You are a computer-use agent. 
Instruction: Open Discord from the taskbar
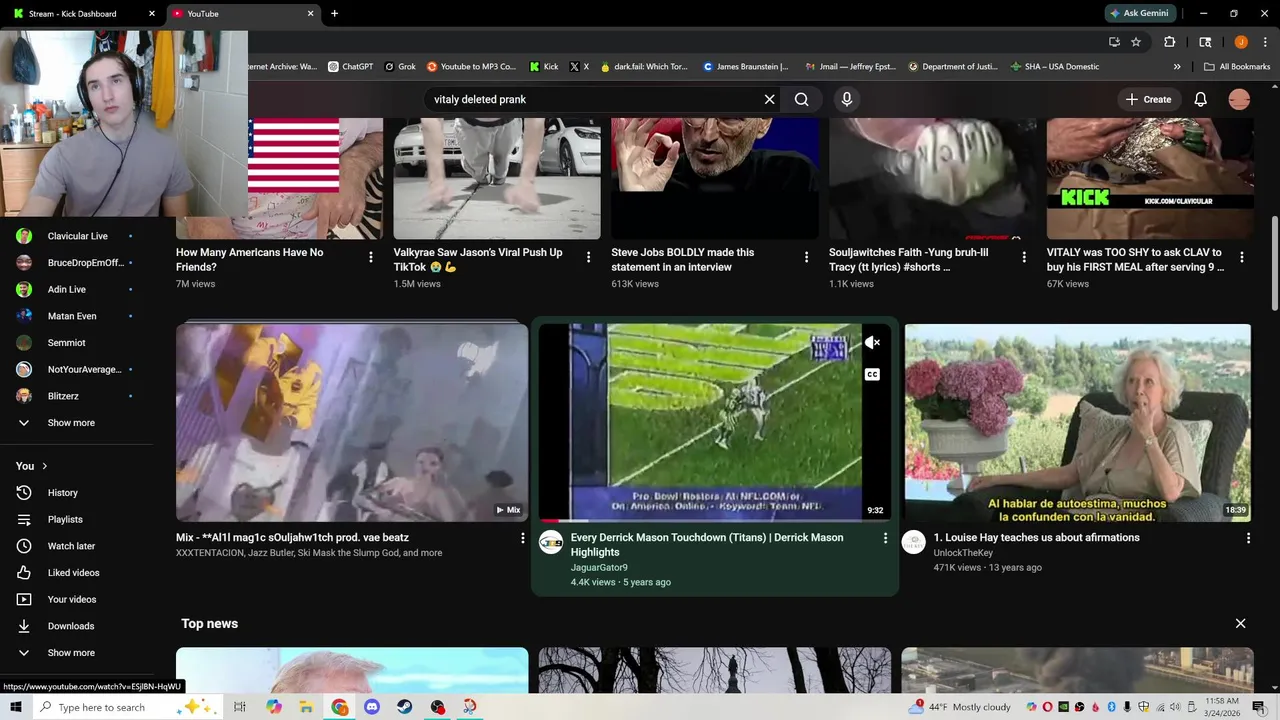(x=372, y=707)
